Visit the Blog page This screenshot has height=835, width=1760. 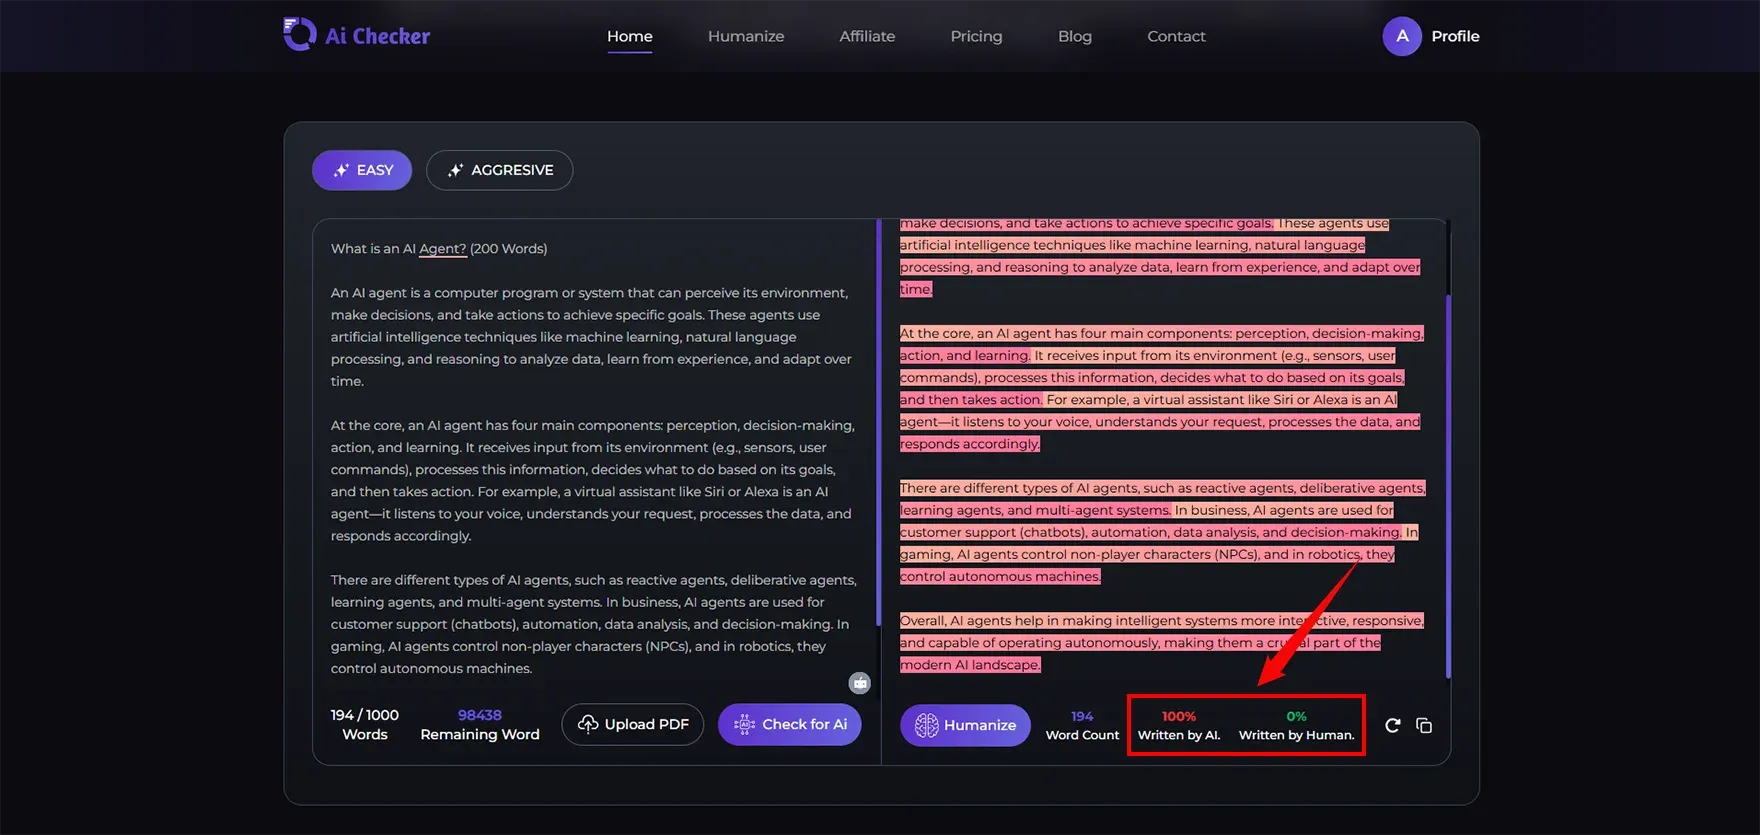pyautogui.click(x=1075, y=36)
